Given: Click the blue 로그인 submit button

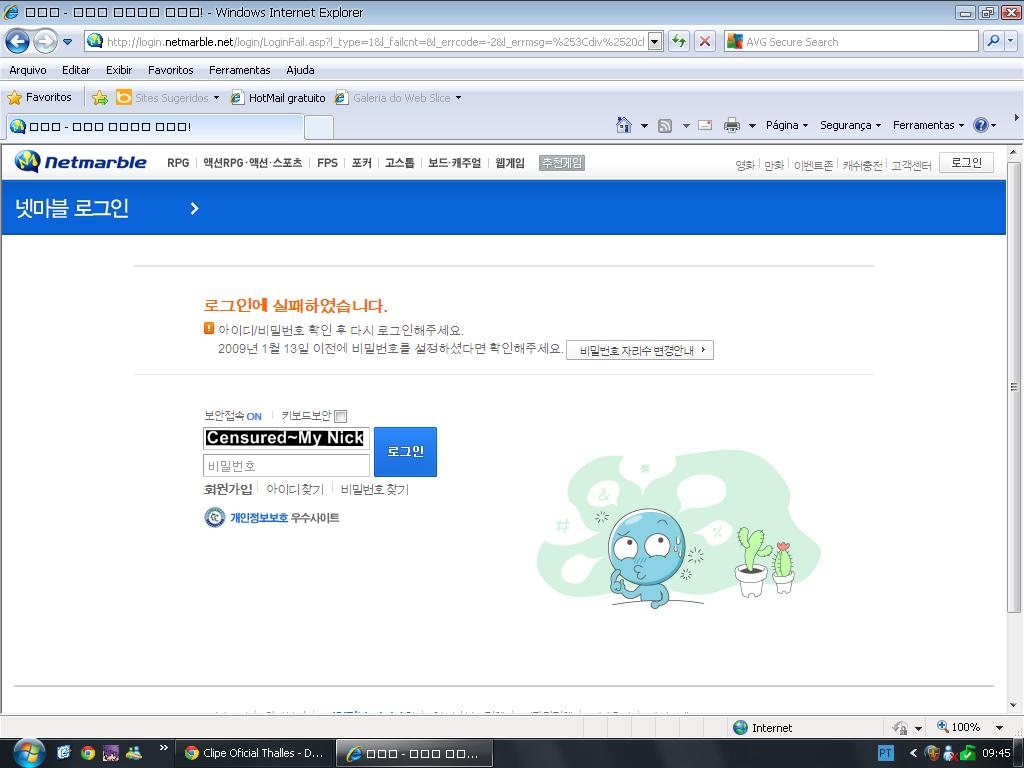Looking at the screenshot, I should pos(406,451).
